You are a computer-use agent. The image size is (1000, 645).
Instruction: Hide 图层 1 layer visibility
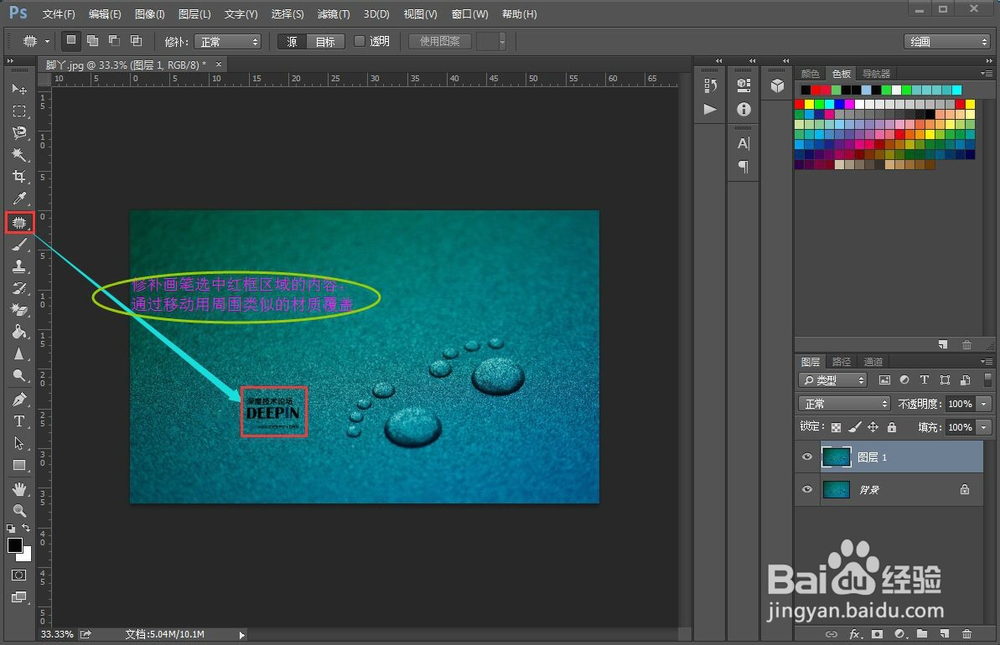(x=807, y=457)
